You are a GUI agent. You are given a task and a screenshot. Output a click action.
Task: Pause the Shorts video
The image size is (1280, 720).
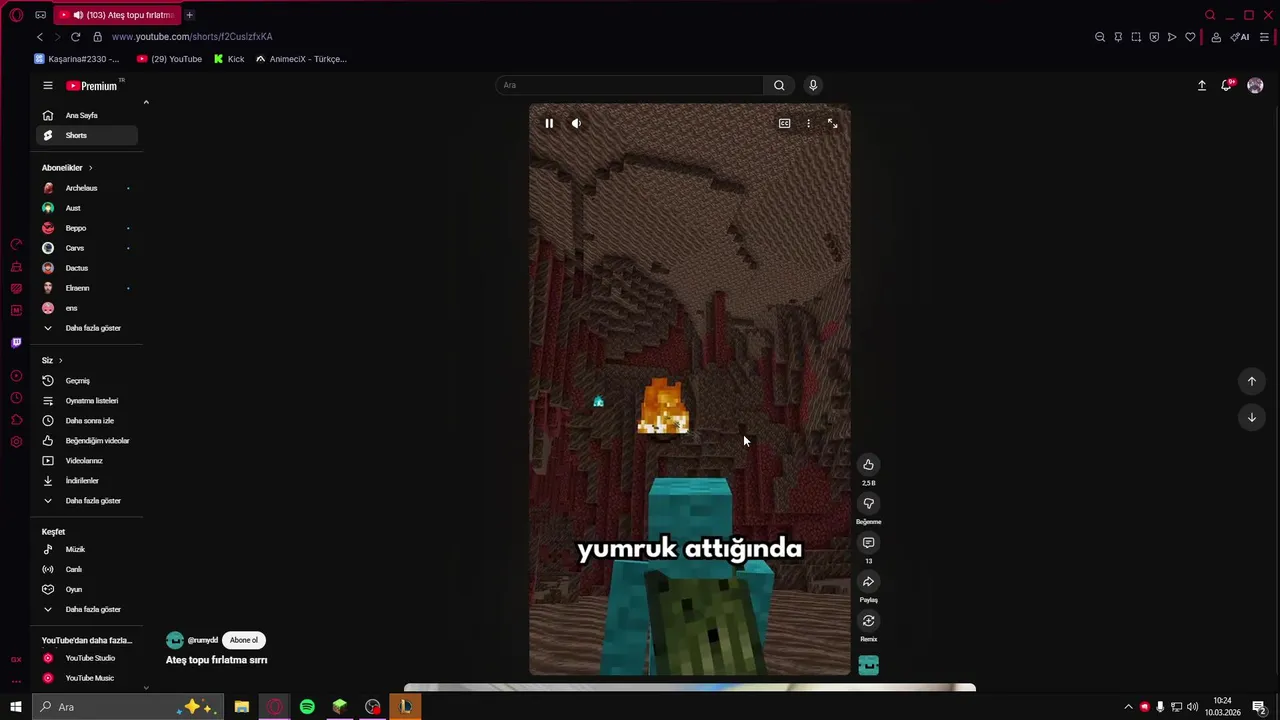point(549,123)
